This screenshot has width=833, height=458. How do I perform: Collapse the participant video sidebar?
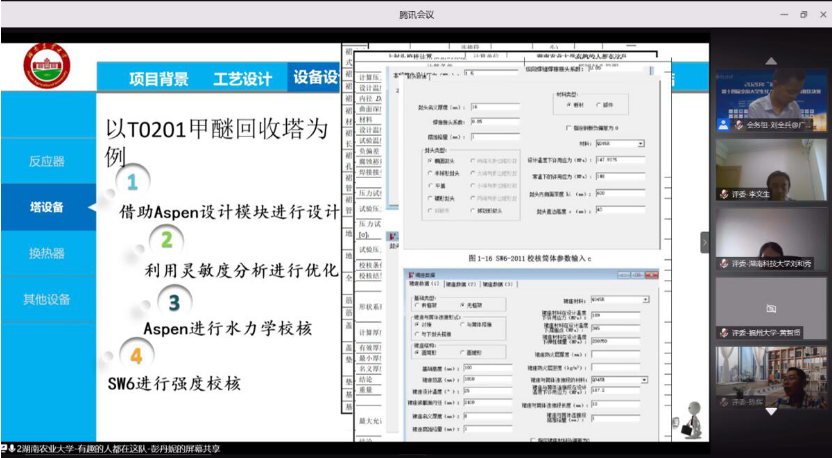(x=704, y=243)
